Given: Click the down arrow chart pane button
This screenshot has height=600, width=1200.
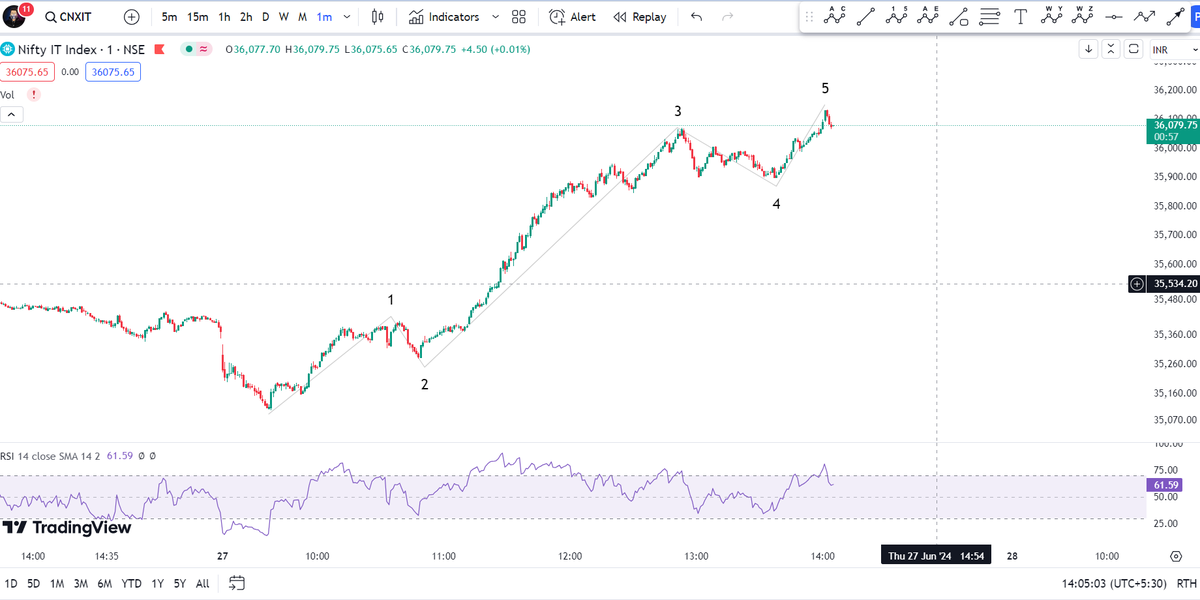Looking at the screenshot, I should tap(1089, 49).
